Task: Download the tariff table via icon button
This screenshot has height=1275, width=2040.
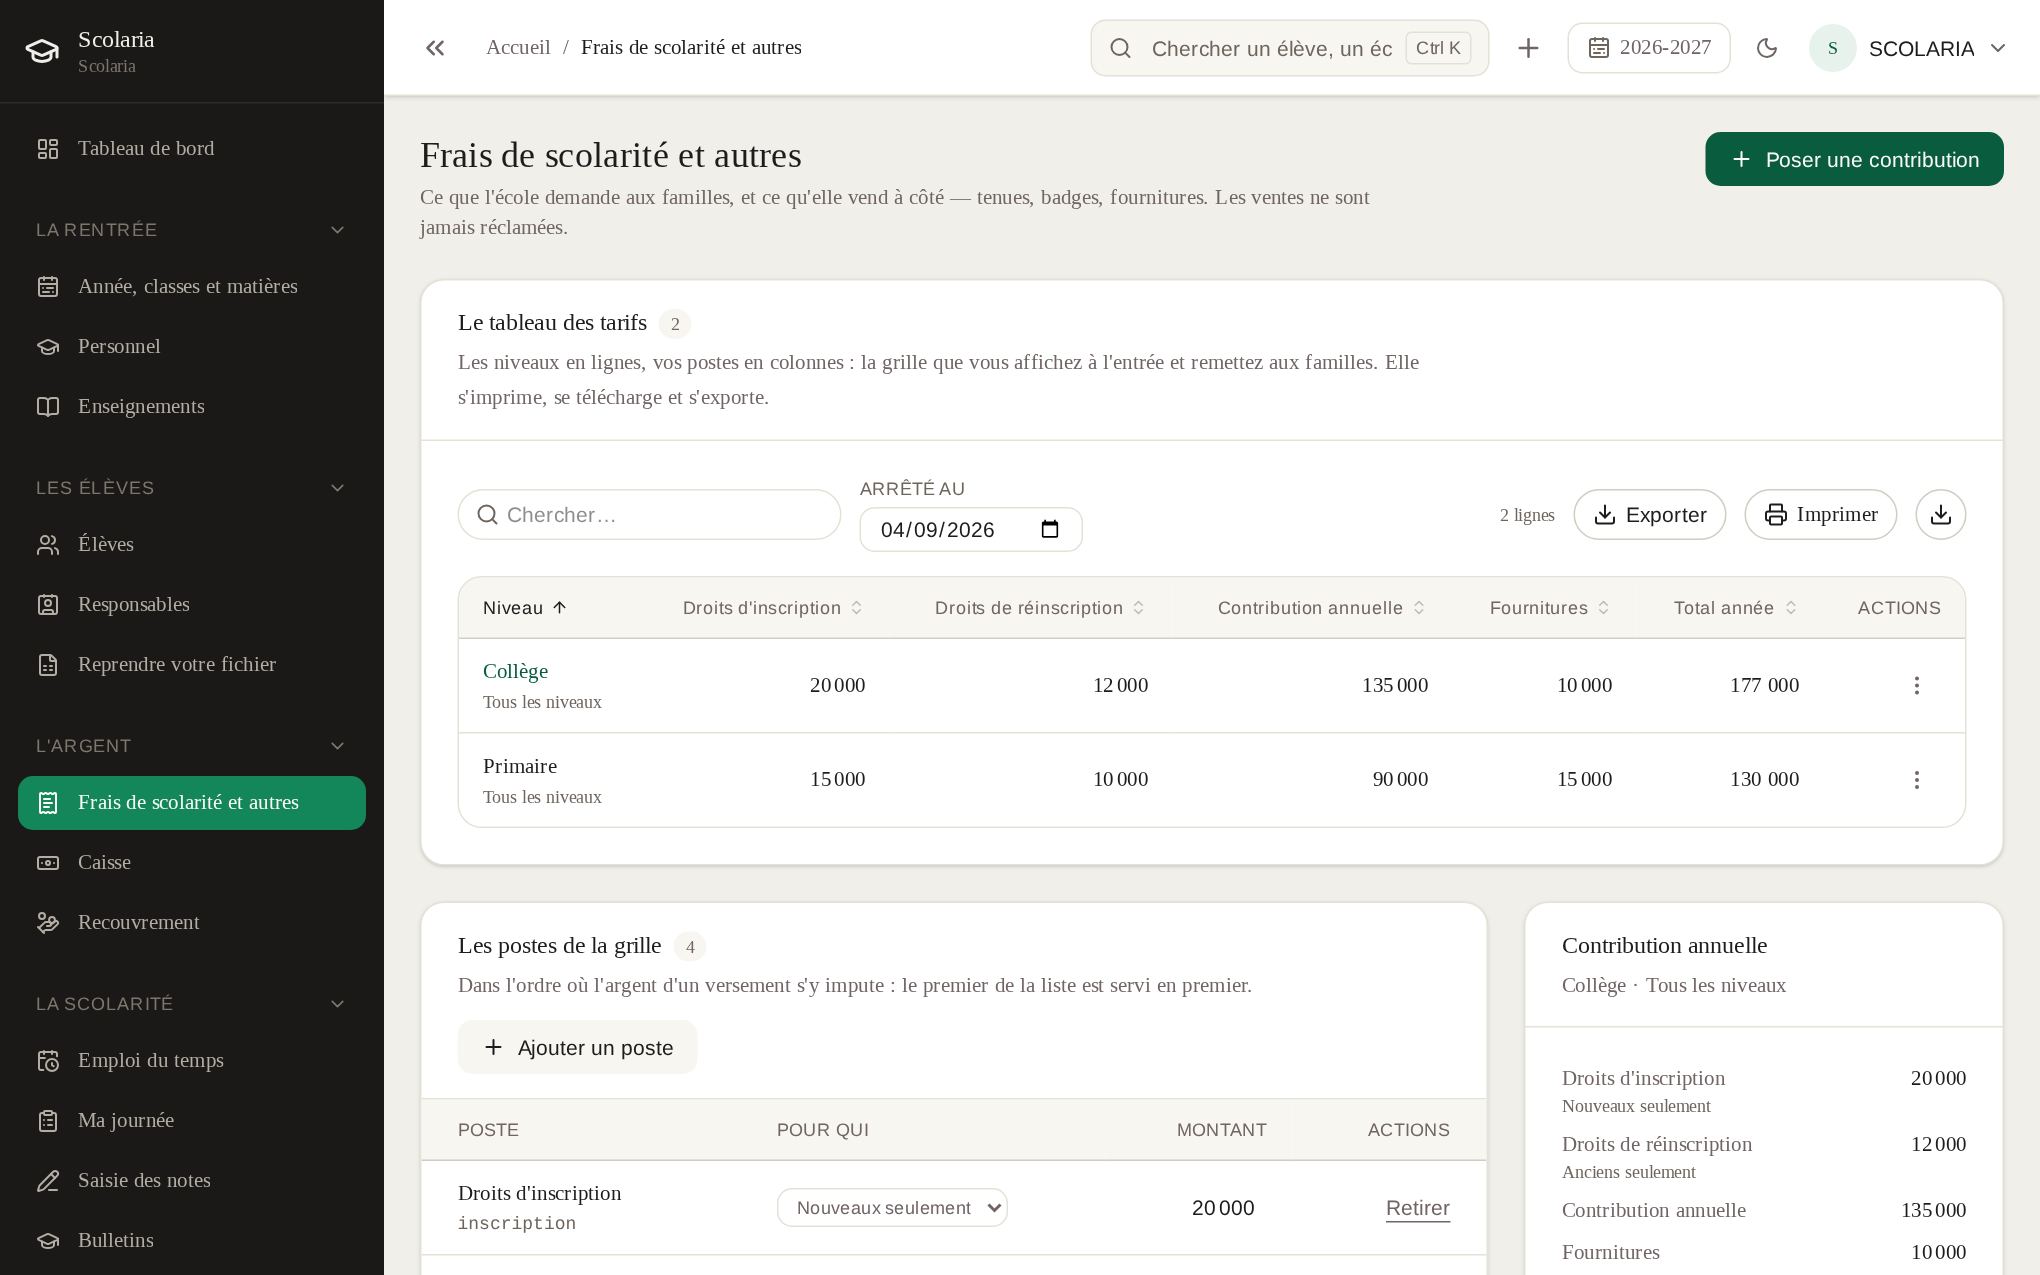Action: tap(1940, 514)
